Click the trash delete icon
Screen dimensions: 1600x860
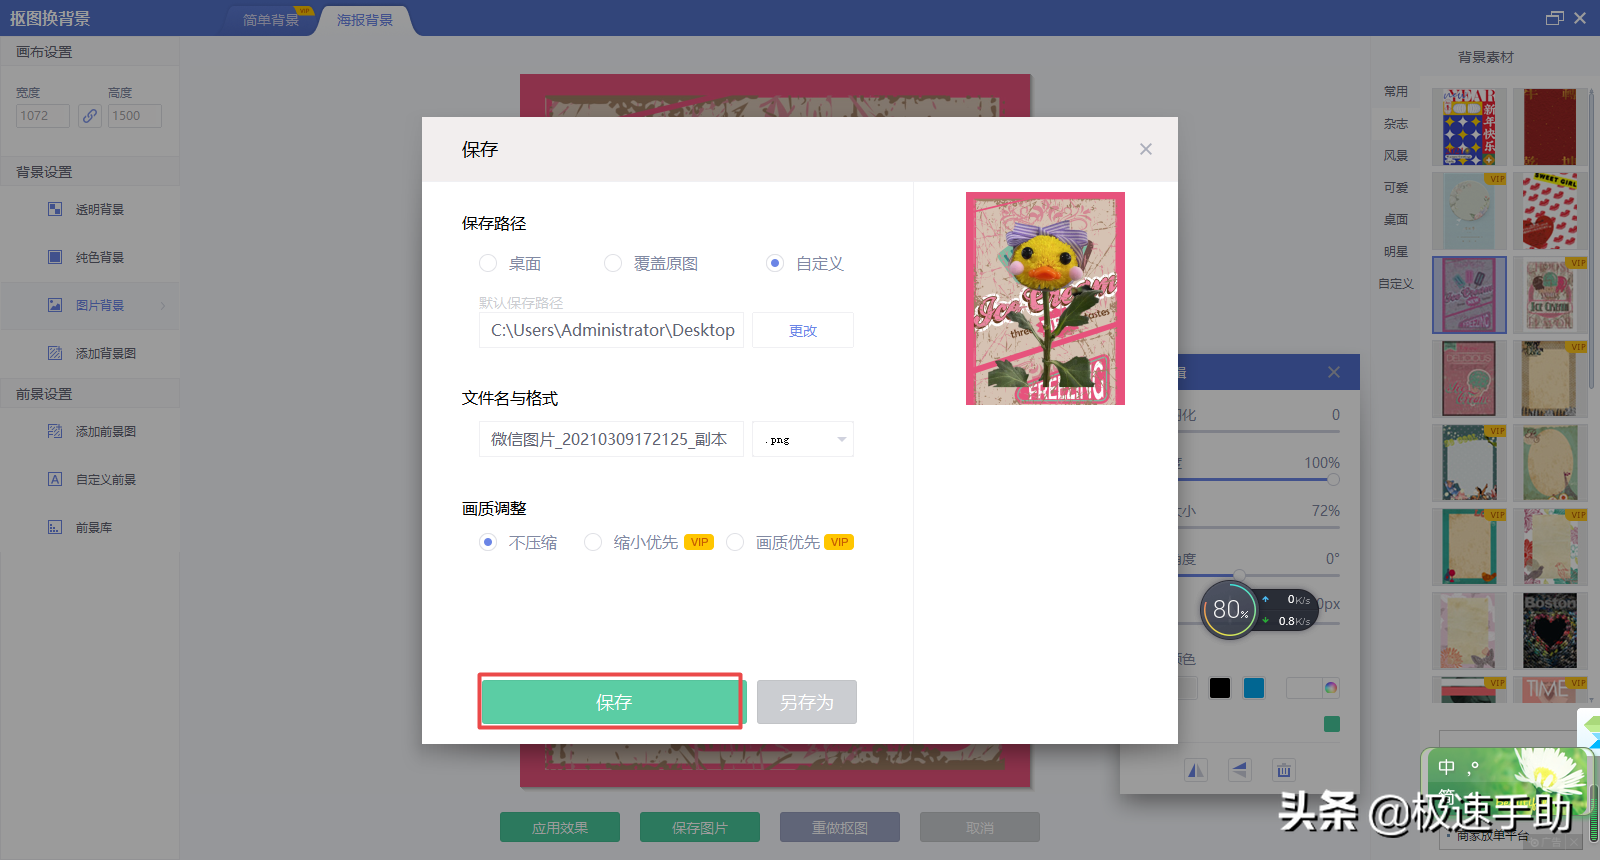(1283, 770)
